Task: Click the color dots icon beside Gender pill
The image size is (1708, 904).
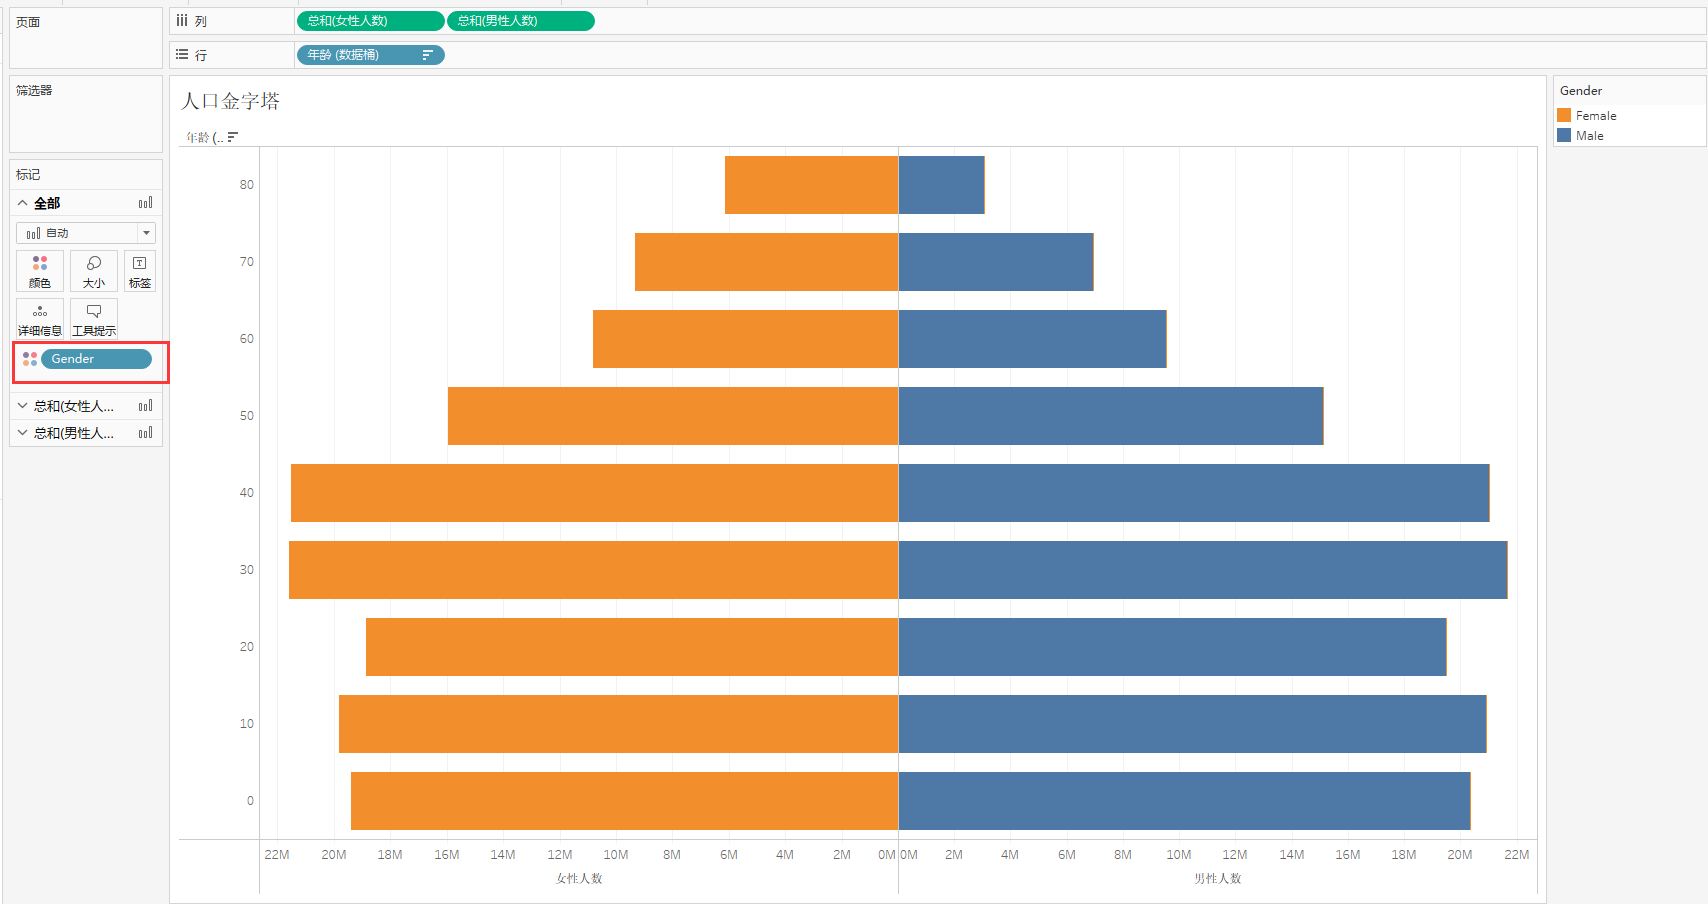Action: click(x=30, y=359)
